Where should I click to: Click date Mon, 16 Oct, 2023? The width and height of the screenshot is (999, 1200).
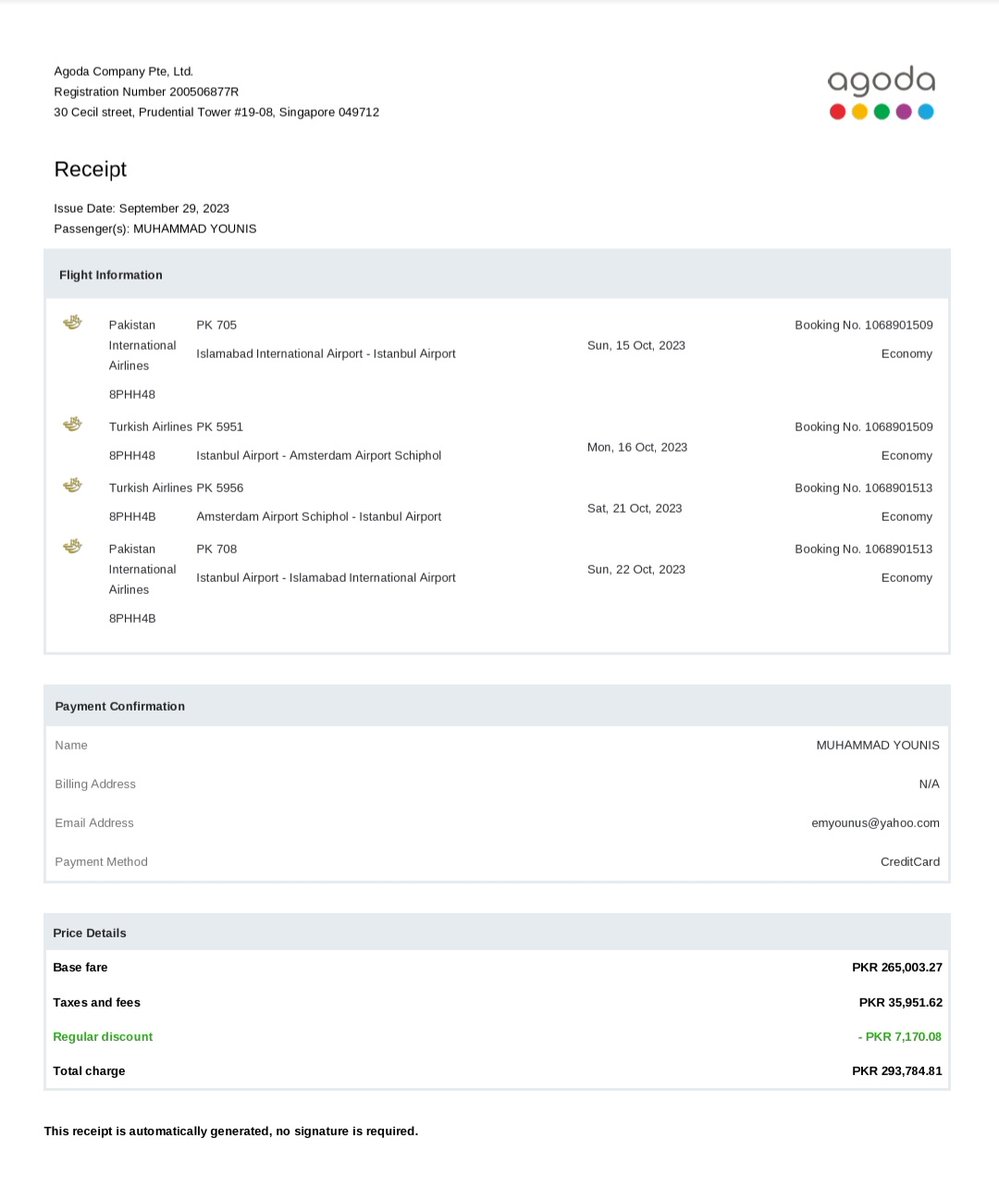pyautogui.click(x=637, y=447)
